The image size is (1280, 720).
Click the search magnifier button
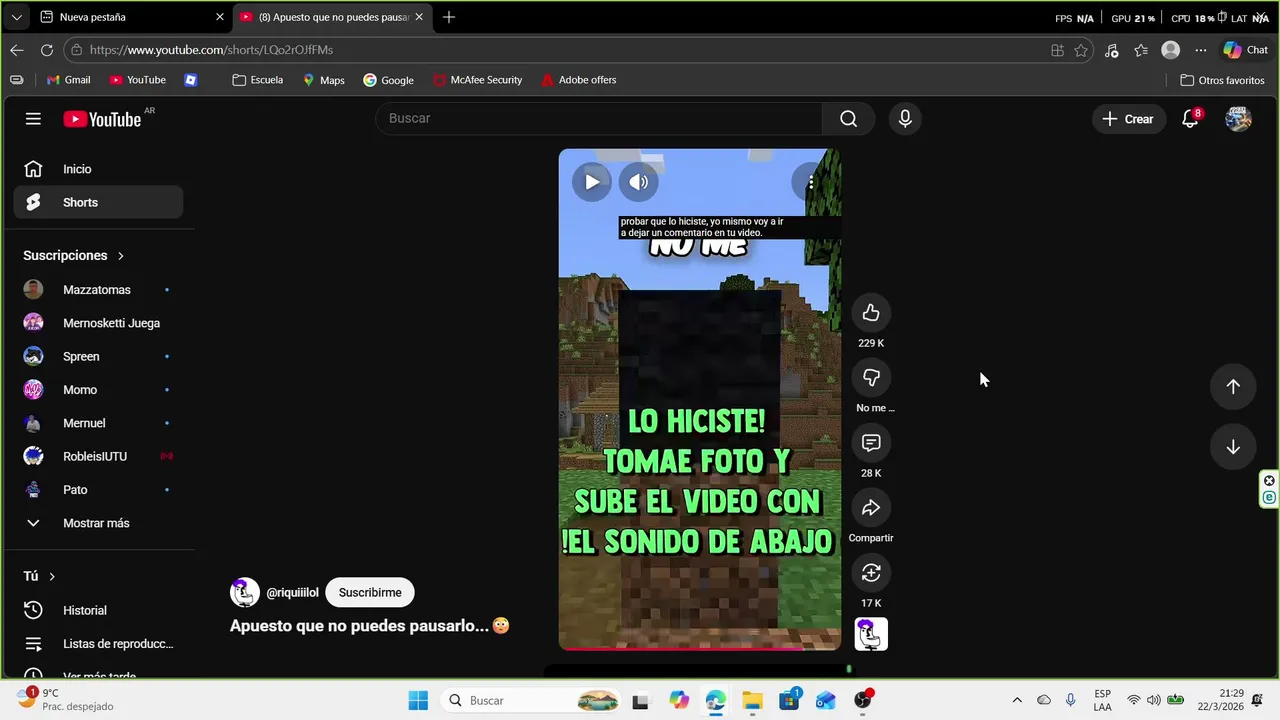point(848,119)
